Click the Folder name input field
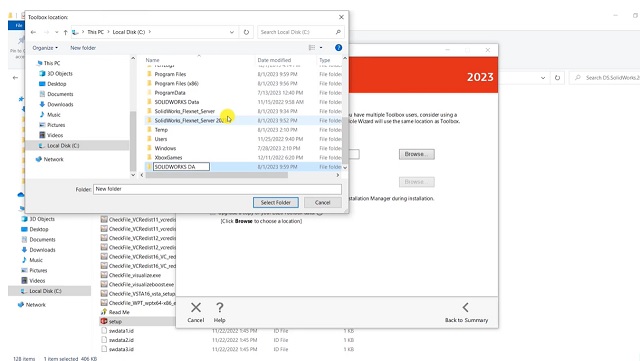Viewport: 640px width, 361px height. pos(217,189)
